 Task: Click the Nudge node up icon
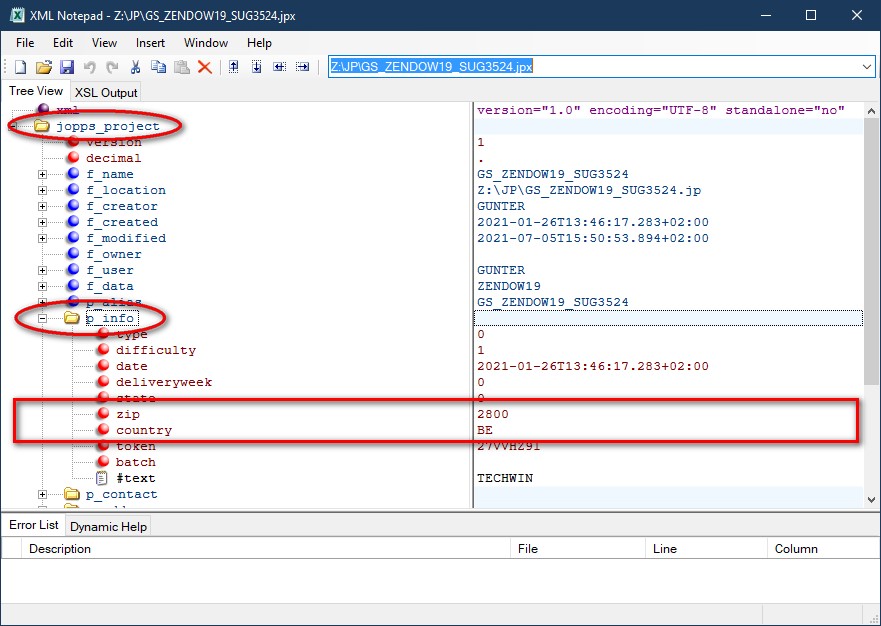pos(234,67)
